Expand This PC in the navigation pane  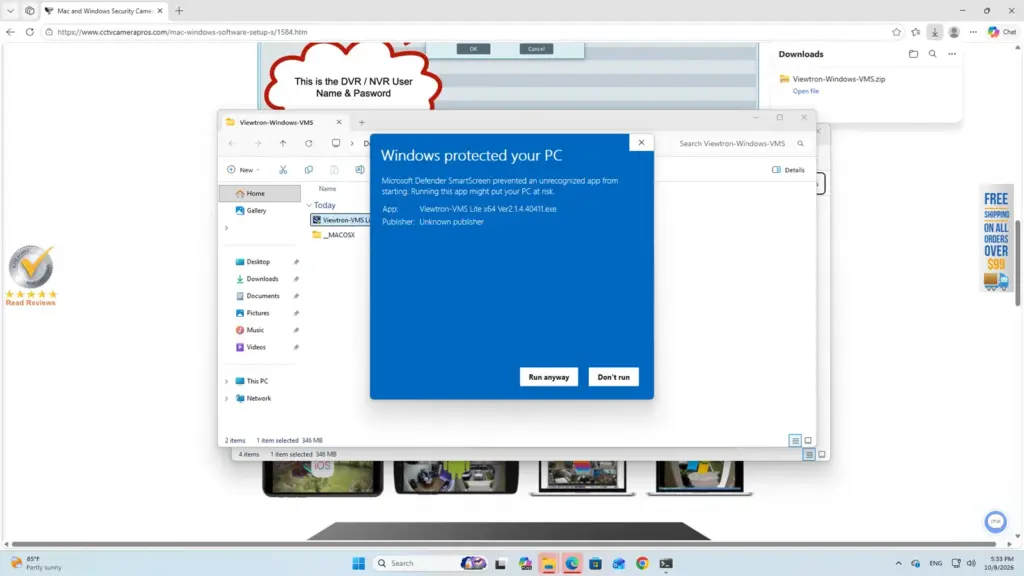tap(227, 381)
